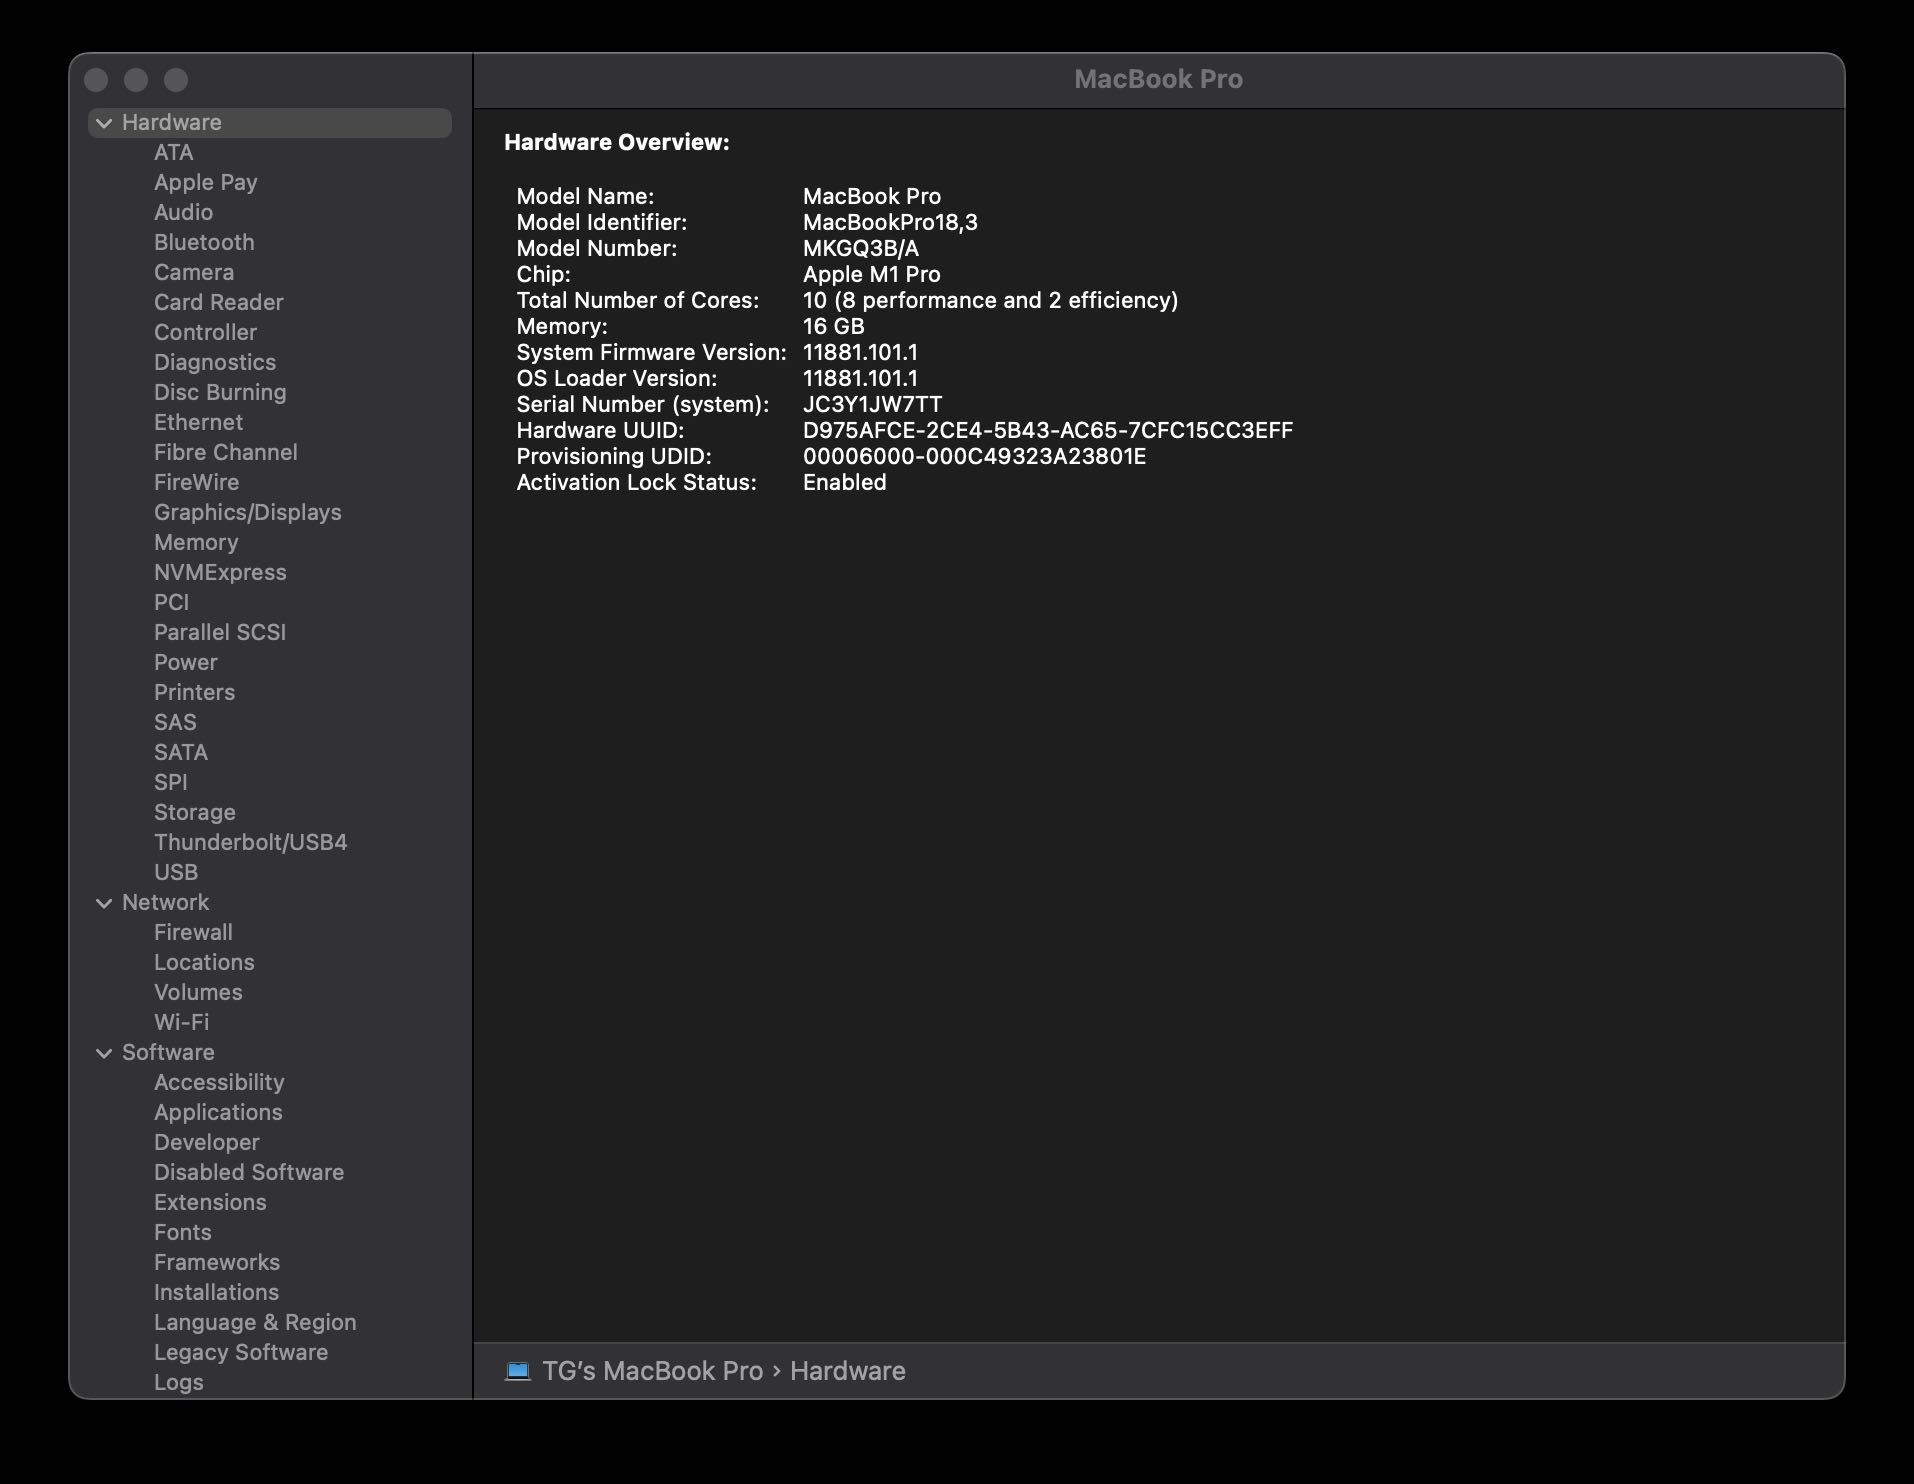Open Disabled Software section
The image size is (1914, 1484).
pos(249,1173)
